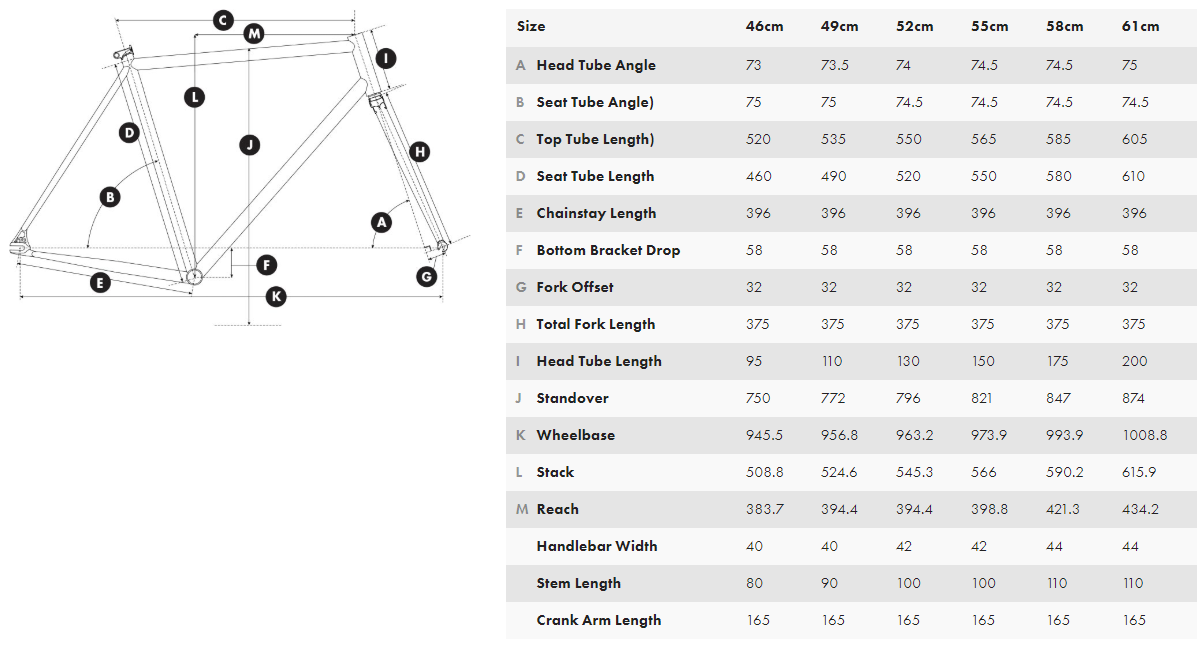Select the Handlebar Width row label

pyautogui.click(x=596, y=546)
